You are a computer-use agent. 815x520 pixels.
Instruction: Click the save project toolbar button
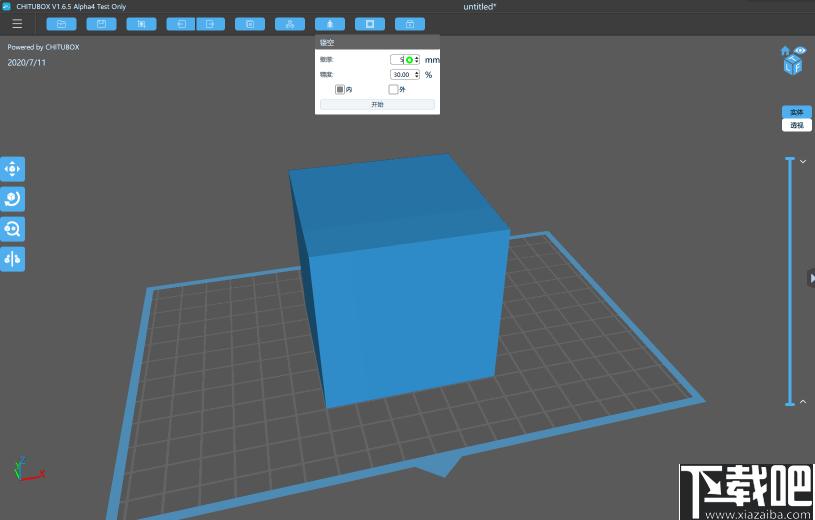[x=101, y=24]
